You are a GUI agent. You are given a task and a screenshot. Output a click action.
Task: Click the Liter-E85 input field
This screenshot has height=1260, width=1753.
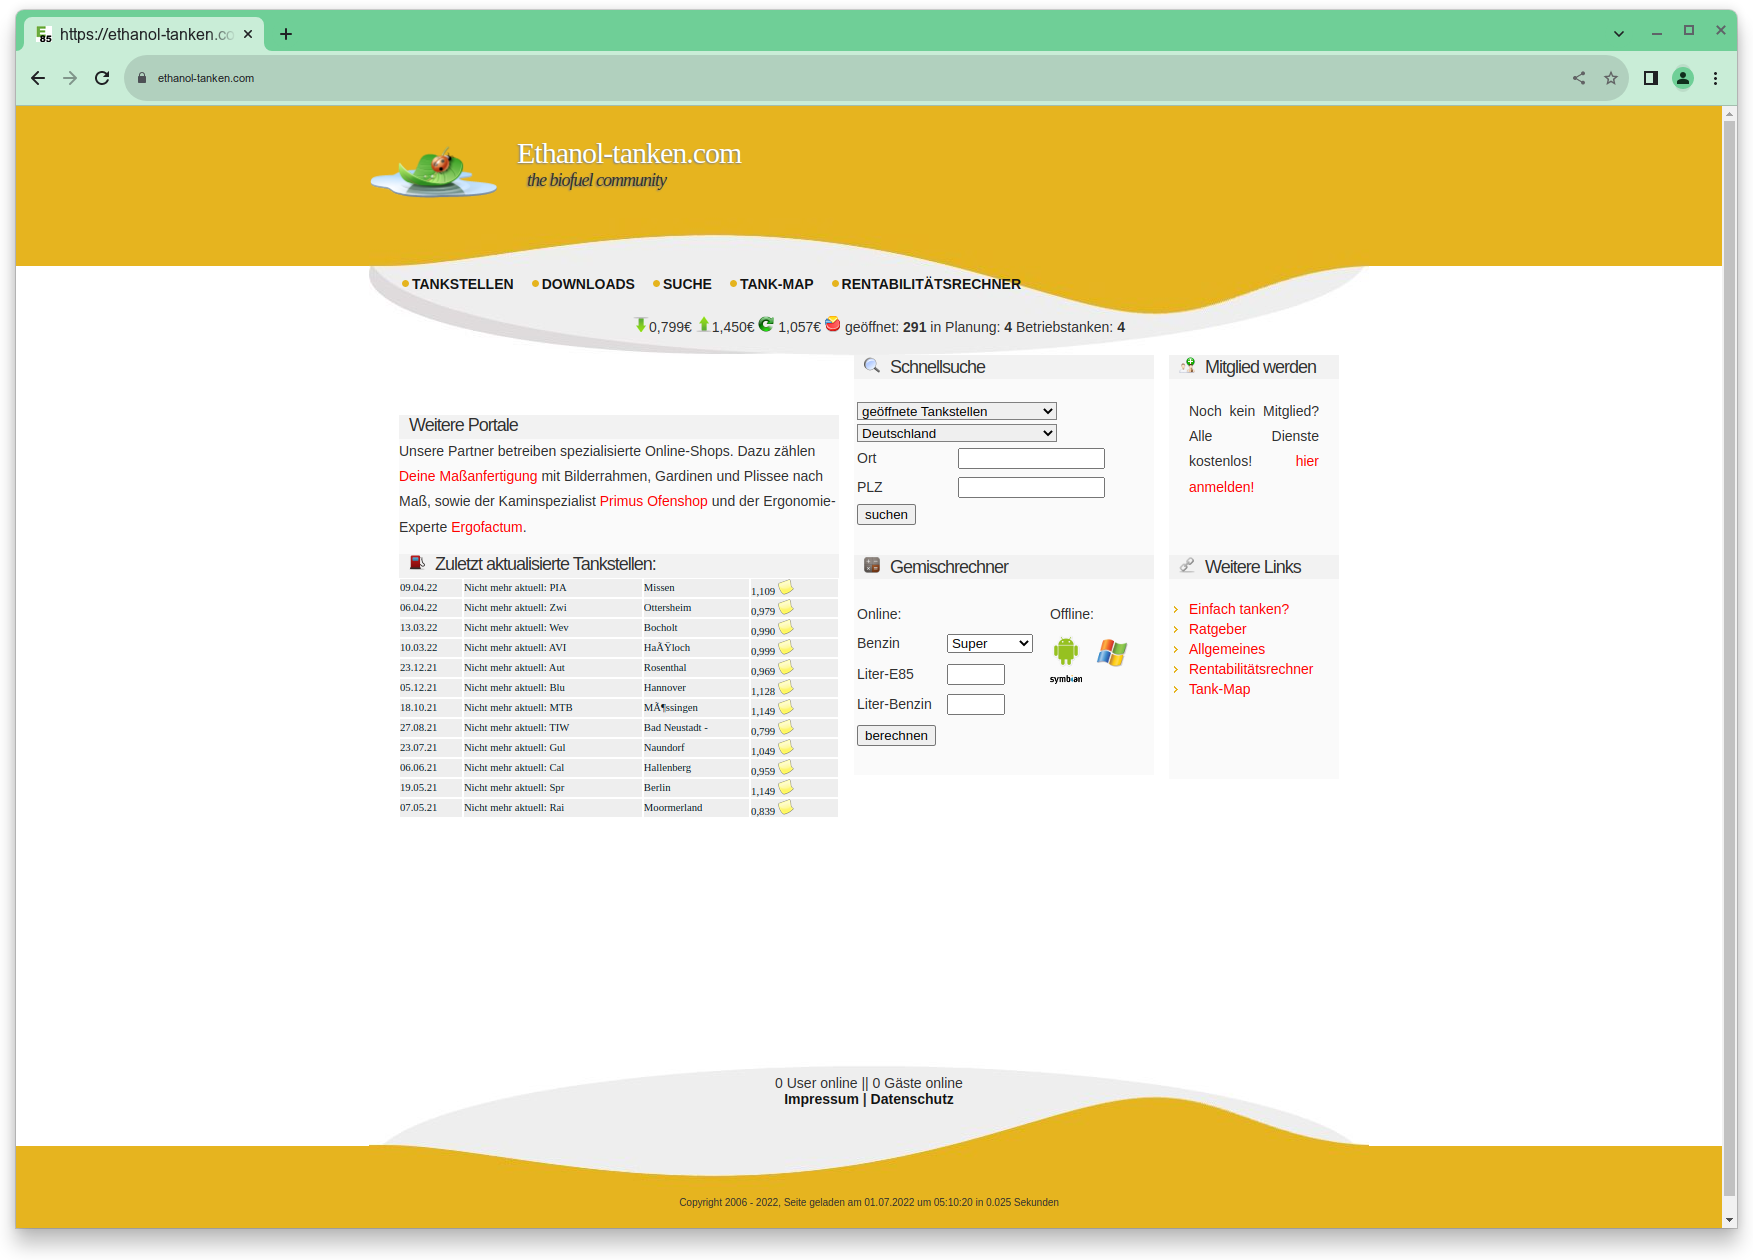pos(976,674)
